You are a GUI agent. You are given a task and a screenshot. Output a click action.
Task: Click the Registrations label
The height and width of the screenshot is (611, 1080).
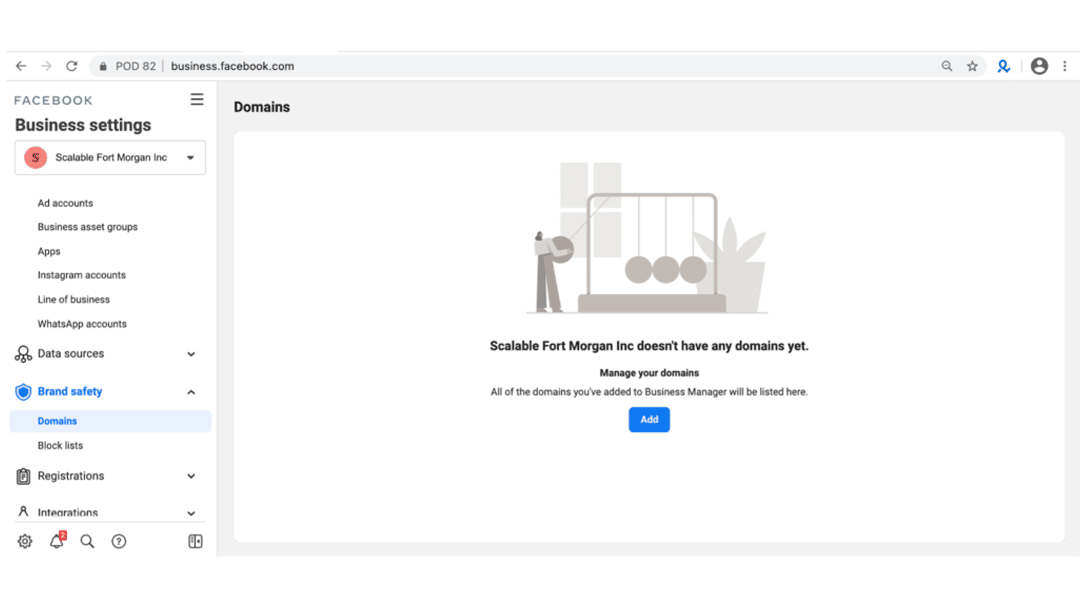point(71,476)
